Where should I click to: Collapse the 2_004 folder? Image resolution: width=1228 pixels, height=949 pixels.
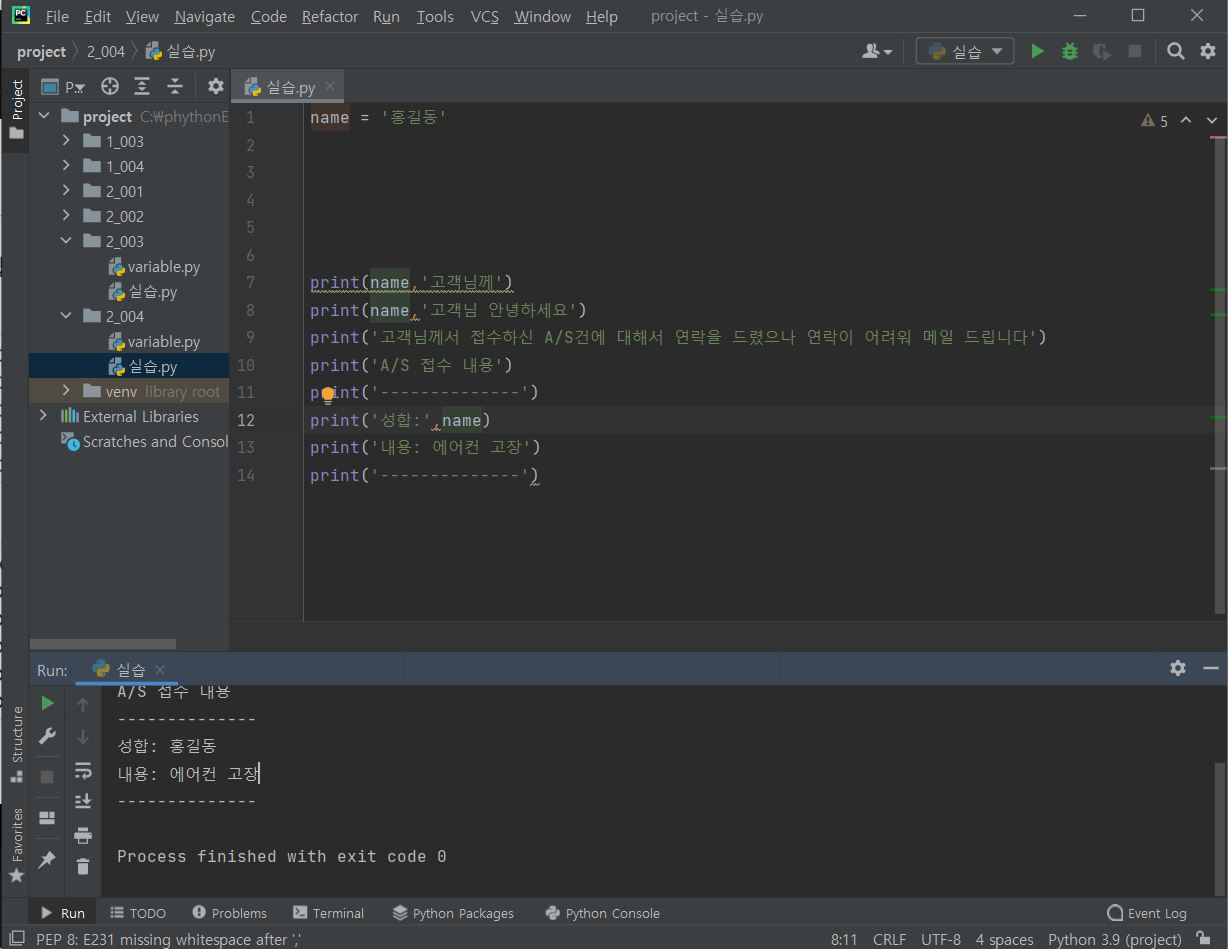click(66, 316)
